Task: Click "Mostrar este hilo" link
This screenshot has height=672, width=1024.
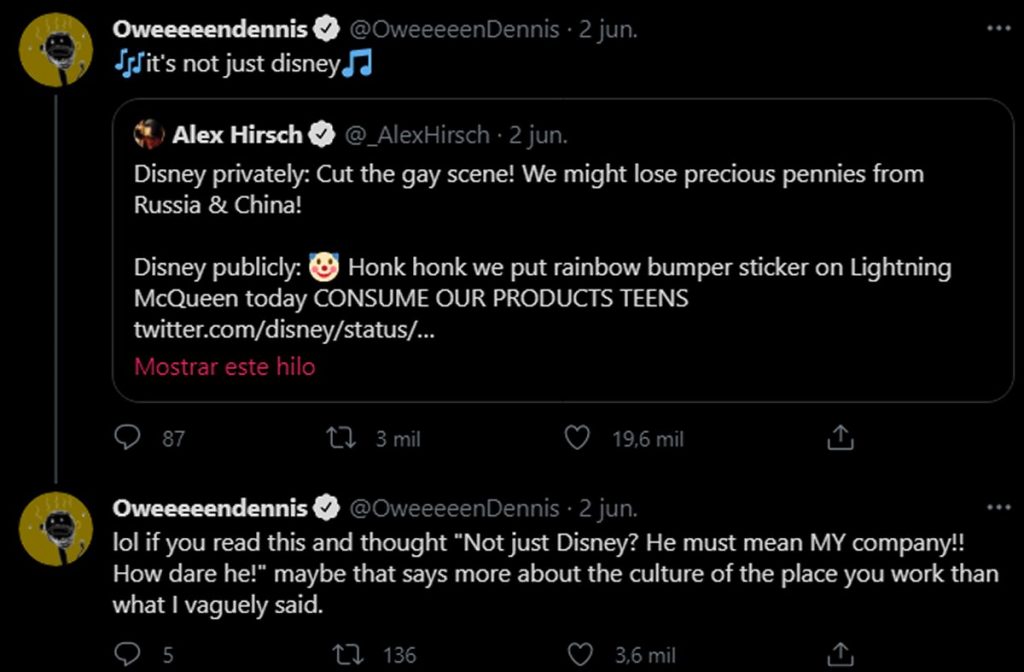Action: click(x=225, y=366)
